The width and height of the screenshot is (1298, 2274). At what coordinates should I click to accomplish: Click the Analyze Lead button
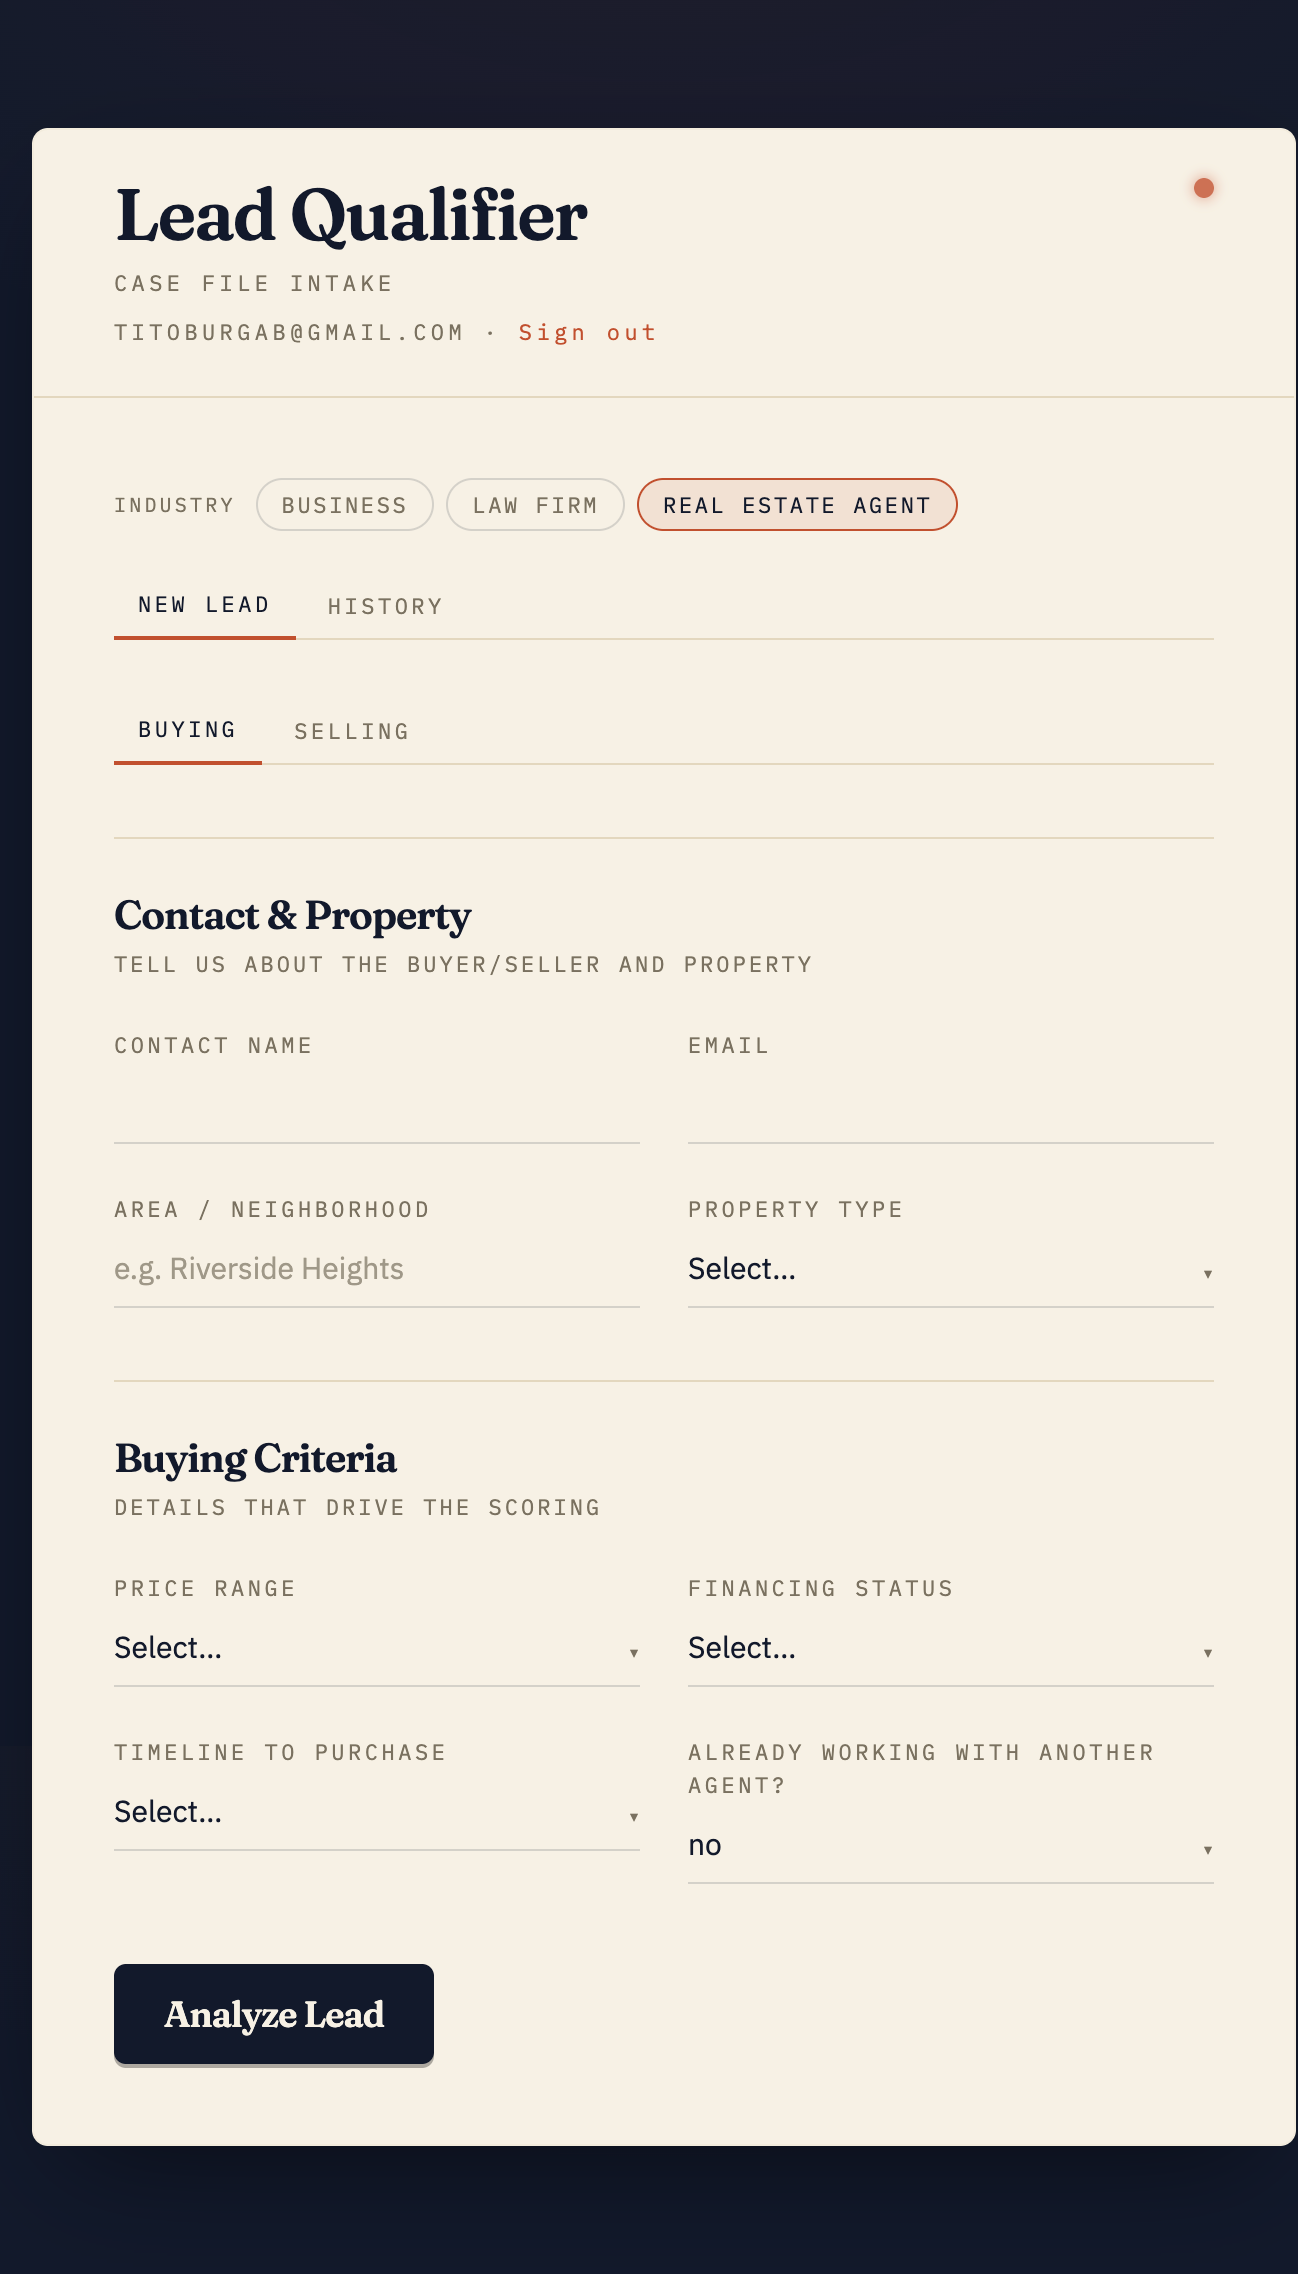tap(274, 2014)
